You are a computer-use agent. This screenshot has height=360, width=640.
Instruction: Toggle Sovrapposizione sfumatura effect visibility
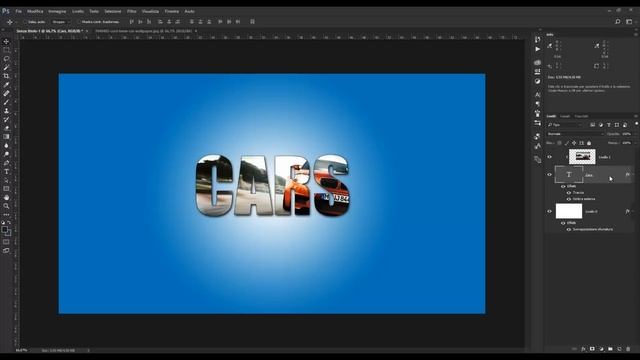[x=569, y=229]
